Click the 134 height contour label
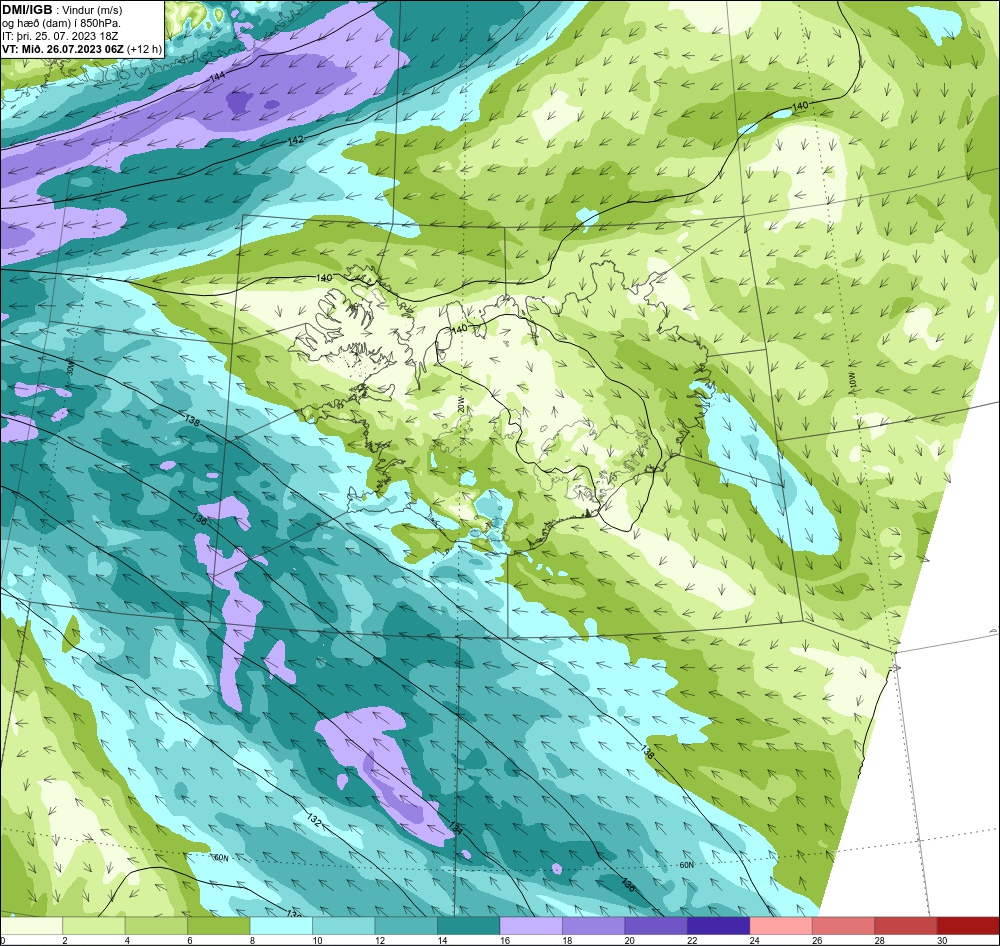1000x946 pixels. click(455, 827)
